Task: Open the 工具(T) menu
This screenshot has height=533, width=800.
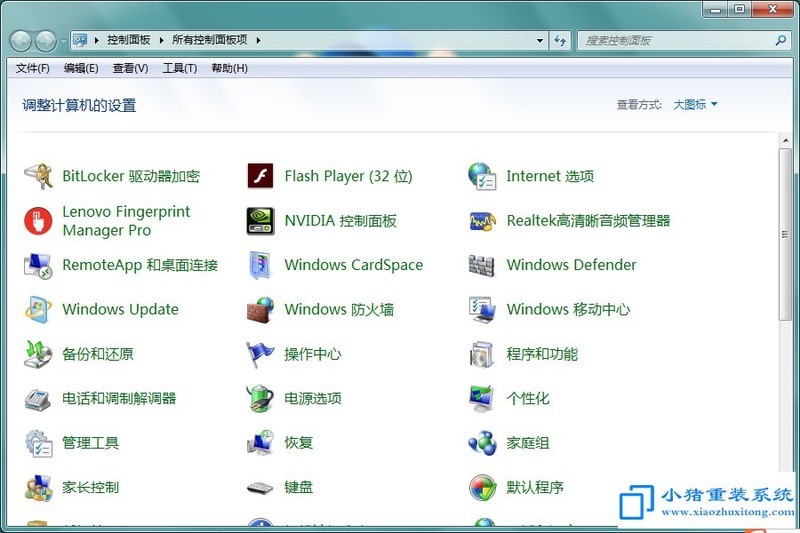Action: tap(180, 68)
